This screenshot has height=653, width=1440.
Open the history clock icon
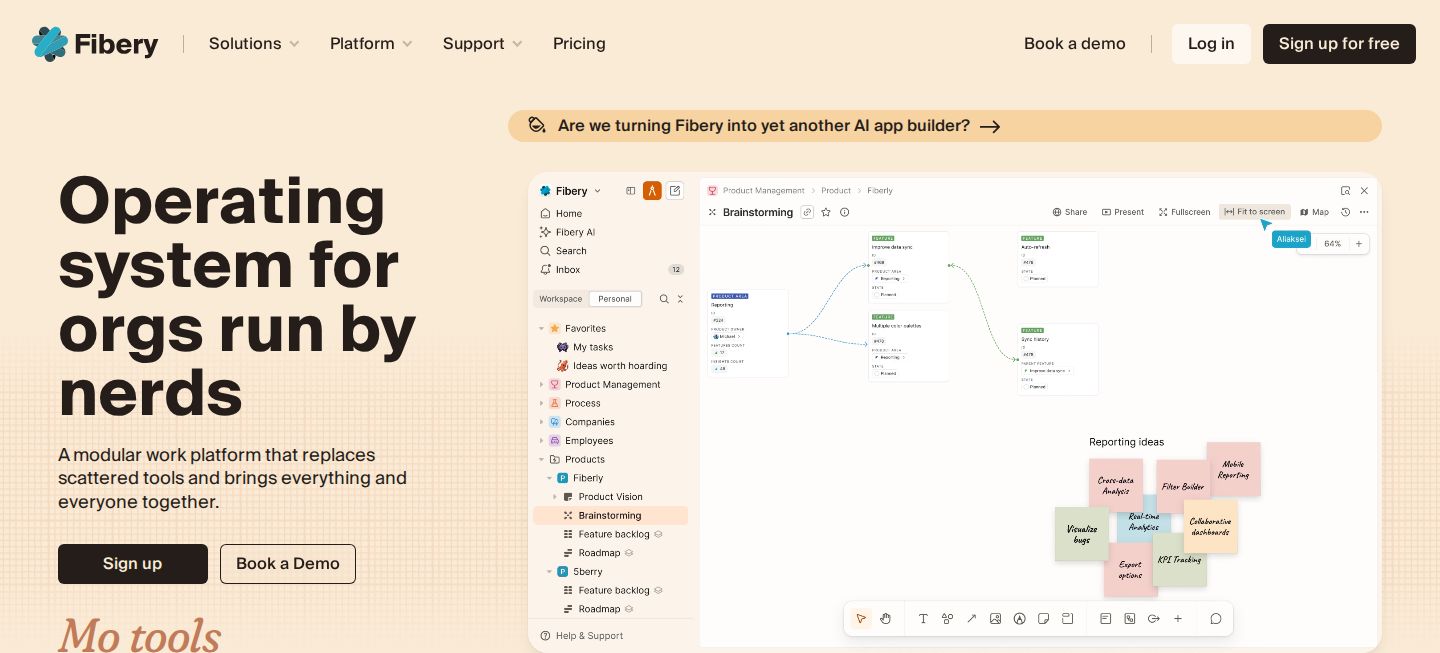pyautogui.click(x=1345, y=212)
